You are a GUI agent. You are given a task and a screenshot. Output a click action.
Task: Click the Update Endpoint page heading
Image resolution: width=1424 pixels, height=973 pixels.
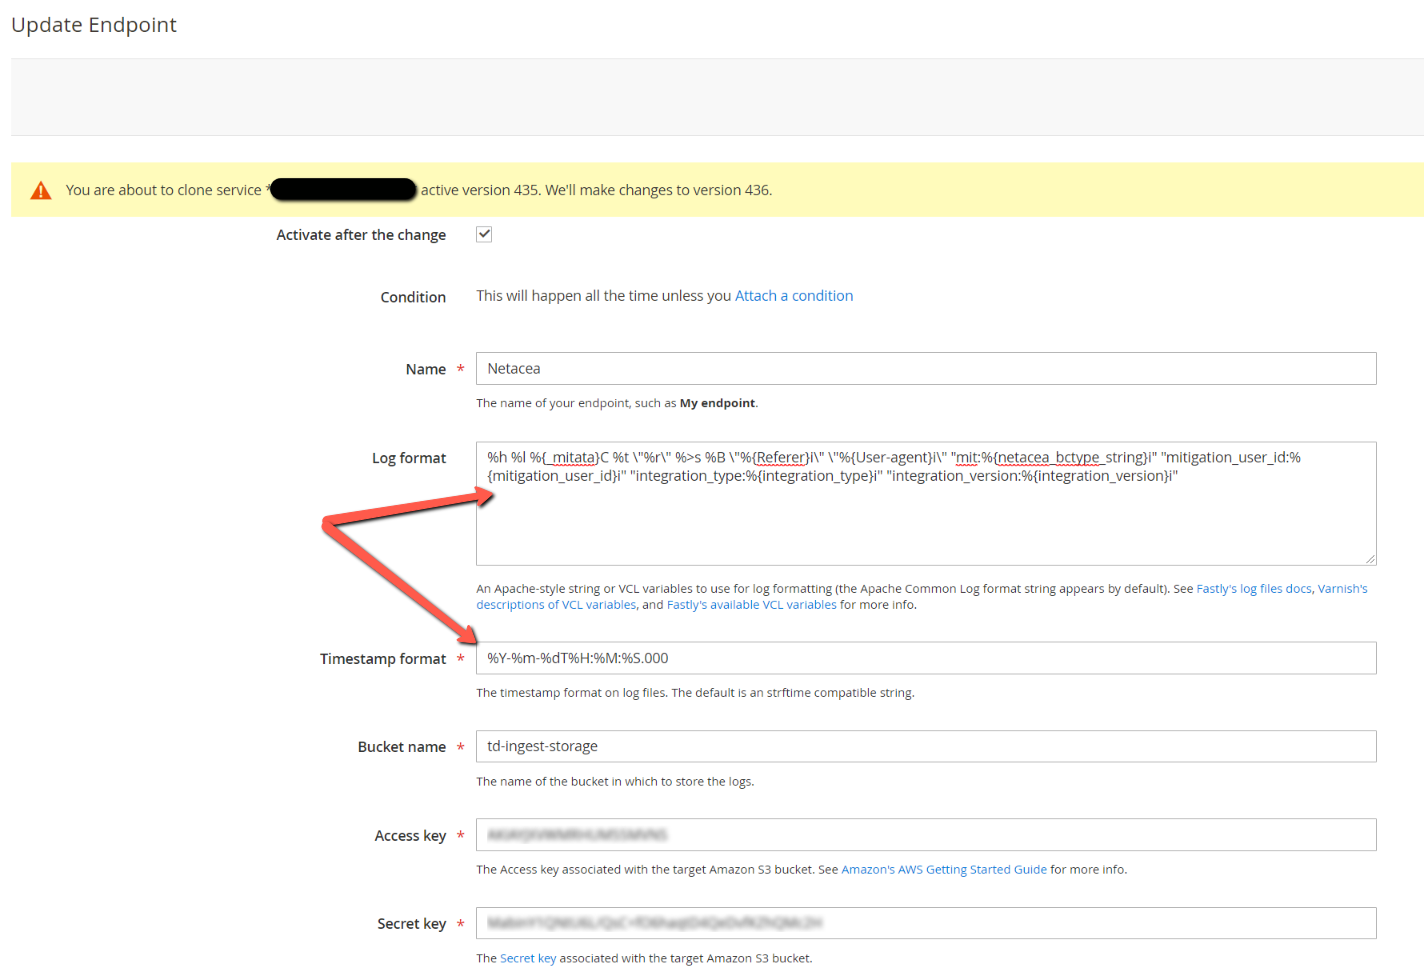point(94,25)
